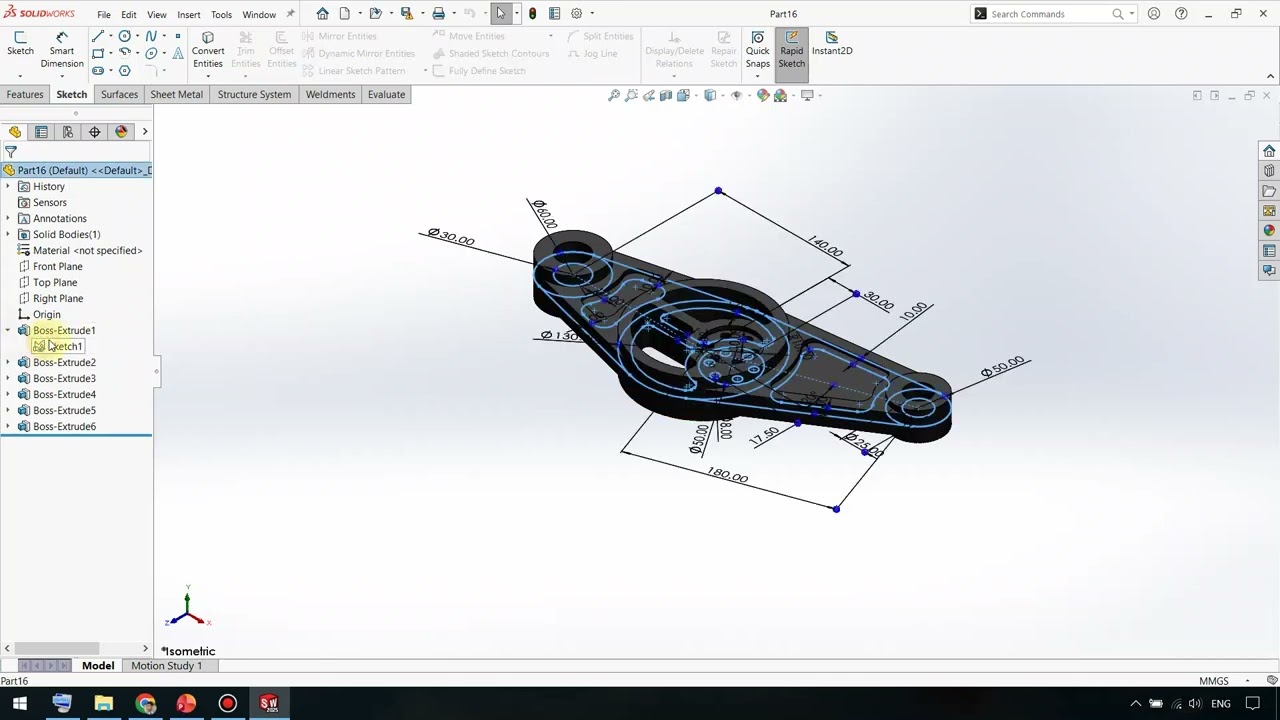Select the Polygon sketch tool
The height and width of the screenshot is (720, 1280).
coord(125,71)
